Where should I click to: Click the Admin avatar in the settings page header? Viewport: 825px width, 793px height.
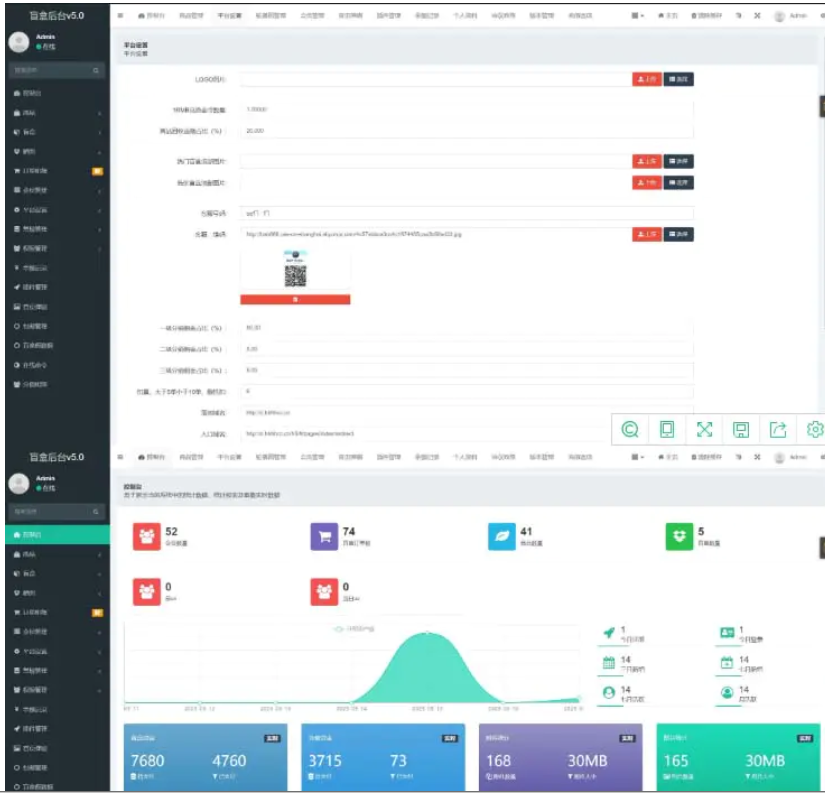[x=779, y=16]
